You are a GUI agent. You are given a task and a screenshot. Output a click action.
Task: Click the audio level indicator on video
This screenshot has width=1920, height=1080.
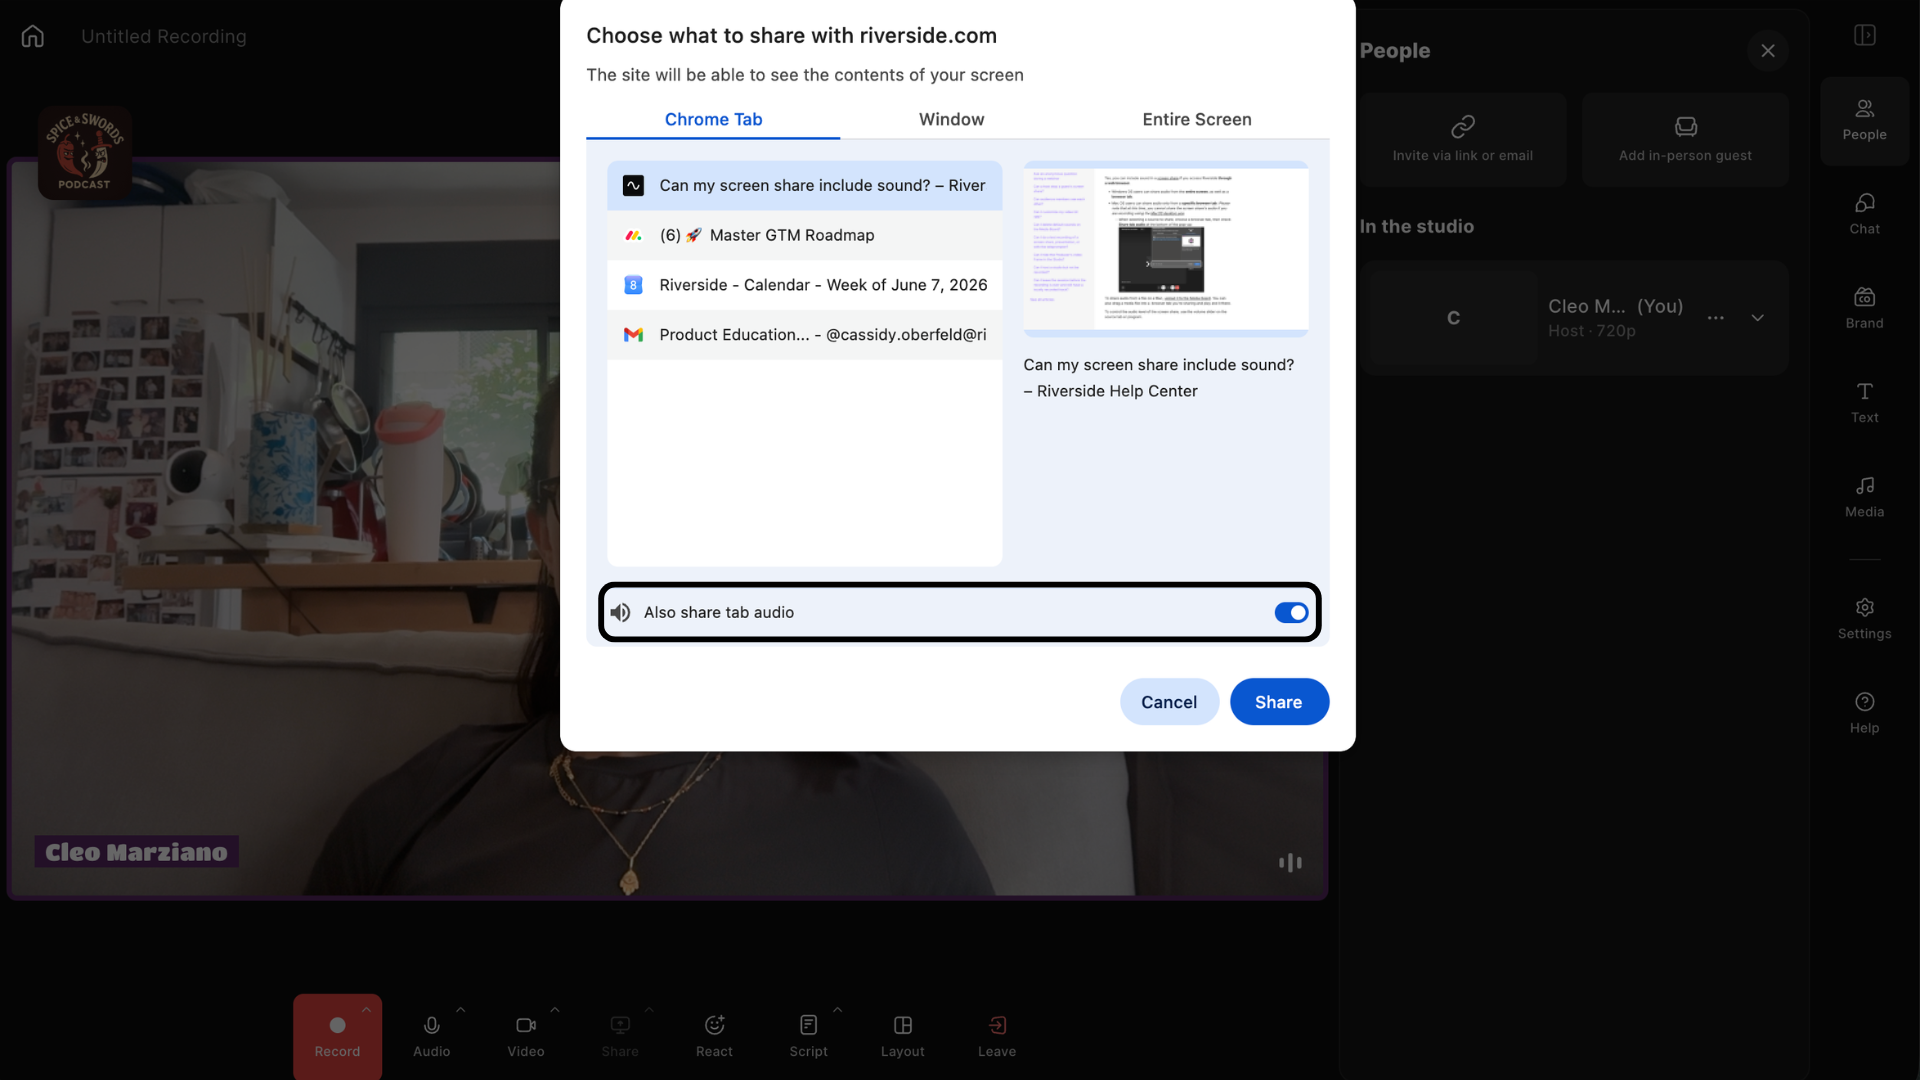click(1290, 862)
